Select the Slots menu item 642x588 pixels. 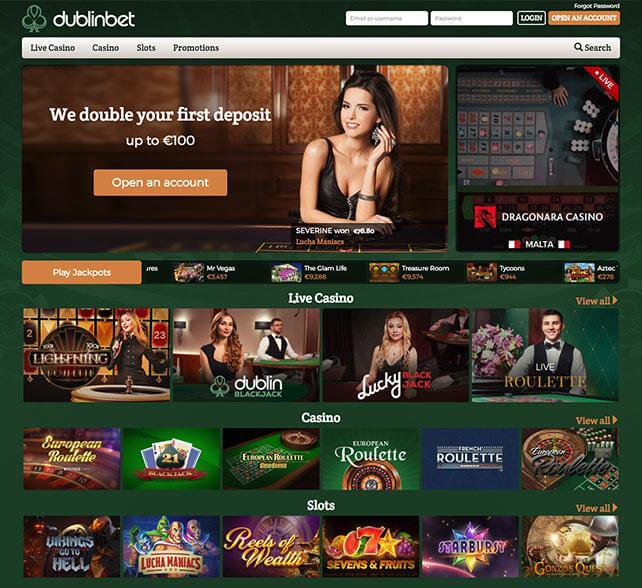pyautogui.click(x=146, y=48)
